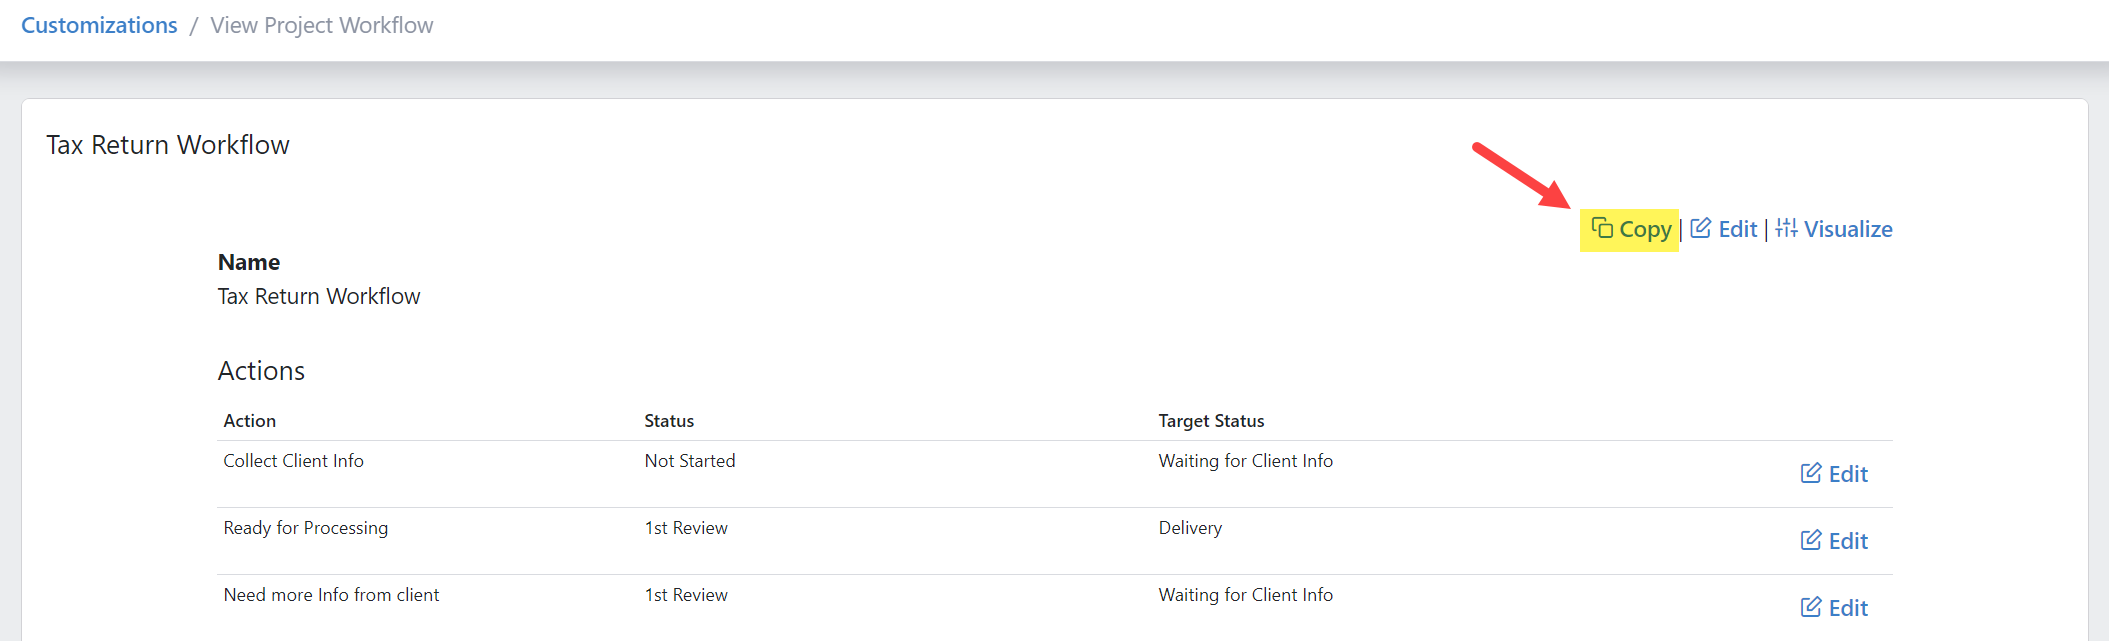Select the Collect Client Info row
Image resolution: width=2109 pixels, height=641 pixels.
293,460
